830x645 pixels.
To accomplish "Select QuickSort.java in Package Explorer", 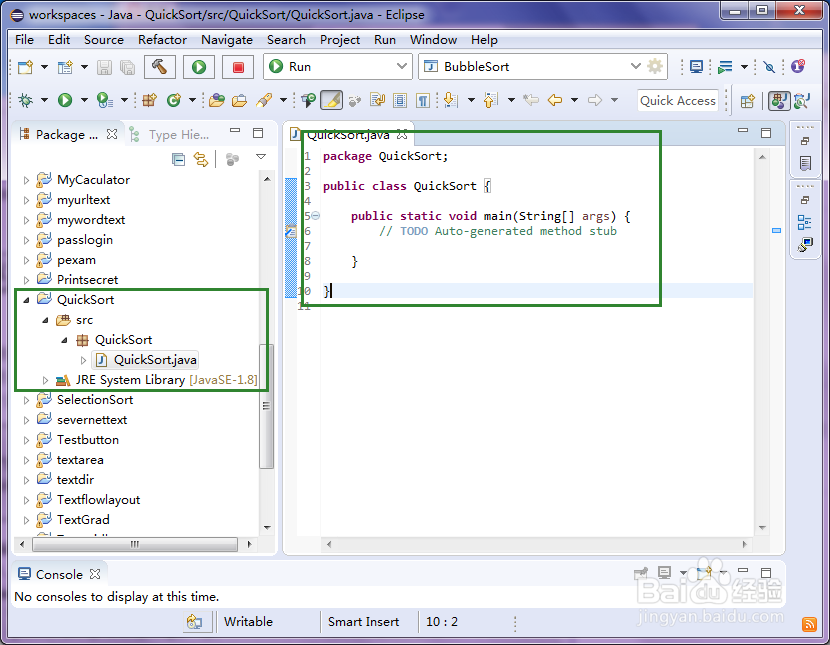I will (x=155, y=360).
